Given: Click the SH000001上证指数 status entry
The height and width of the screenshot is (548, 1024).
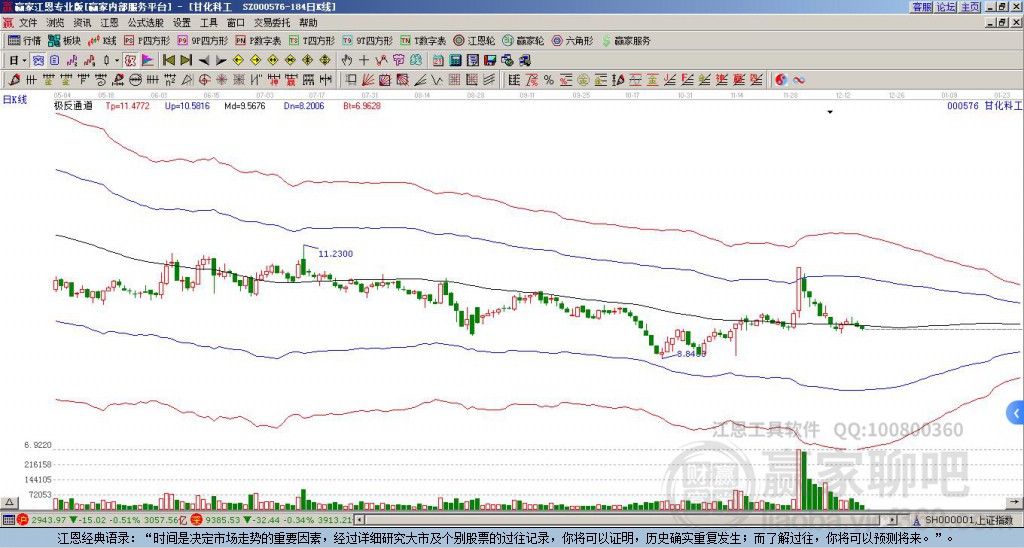Looking at the screenshot, I should tap(969, 520).
